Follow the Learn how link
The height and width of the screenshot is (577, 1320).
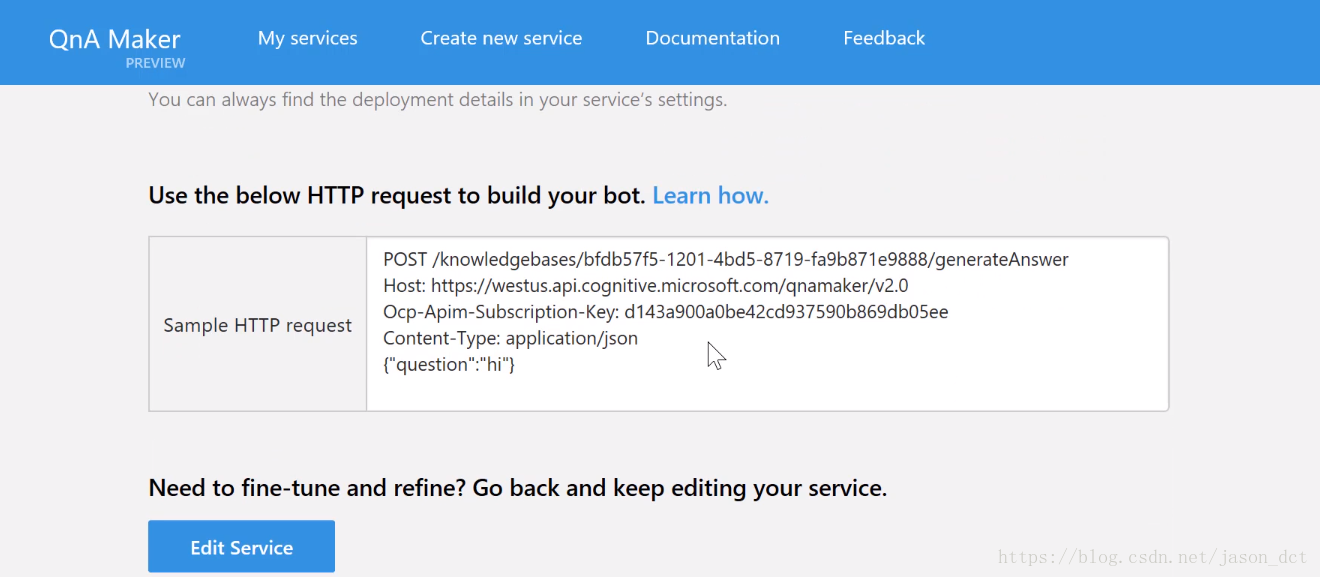(x=710, y=196)
